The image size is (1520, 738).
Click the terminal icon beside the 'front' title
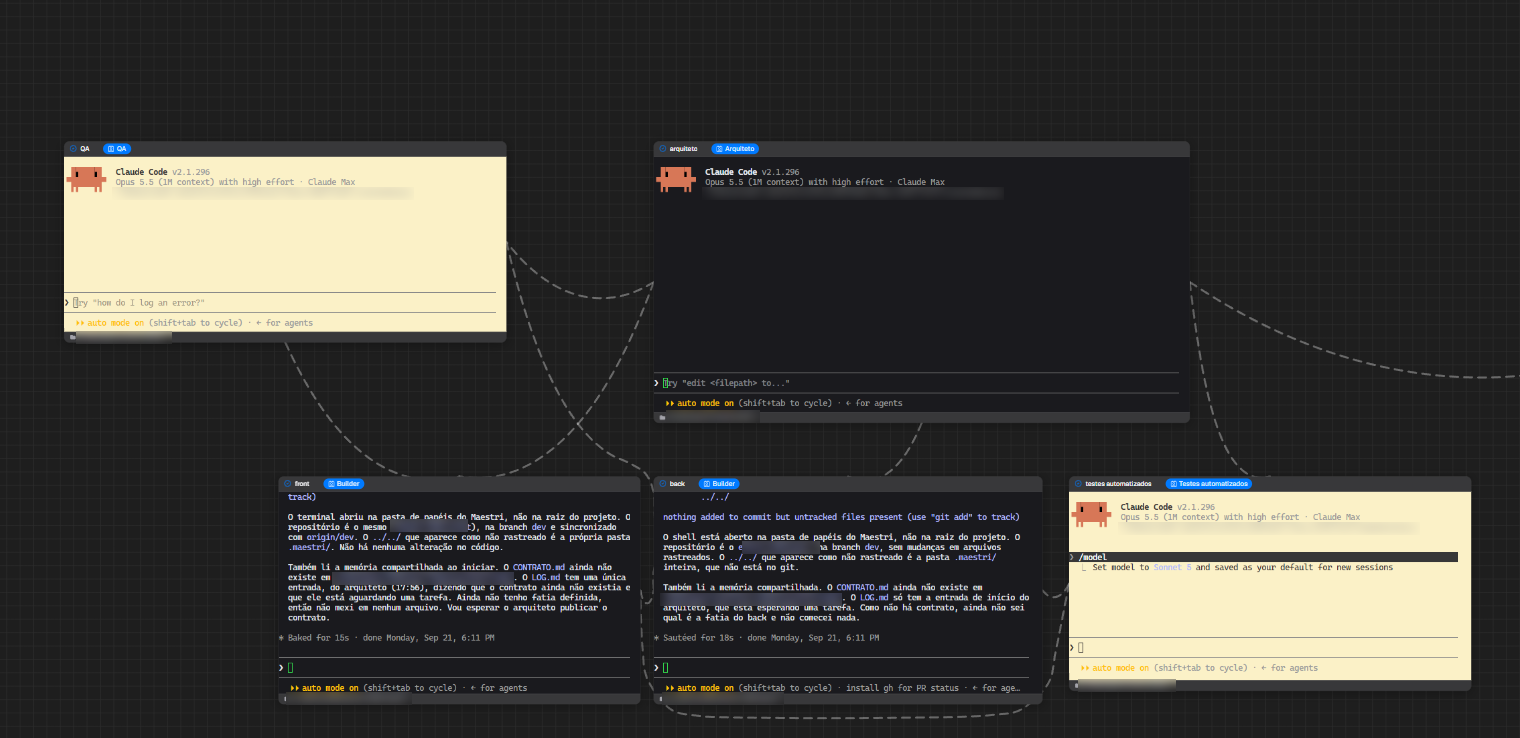tap(287, 483)
